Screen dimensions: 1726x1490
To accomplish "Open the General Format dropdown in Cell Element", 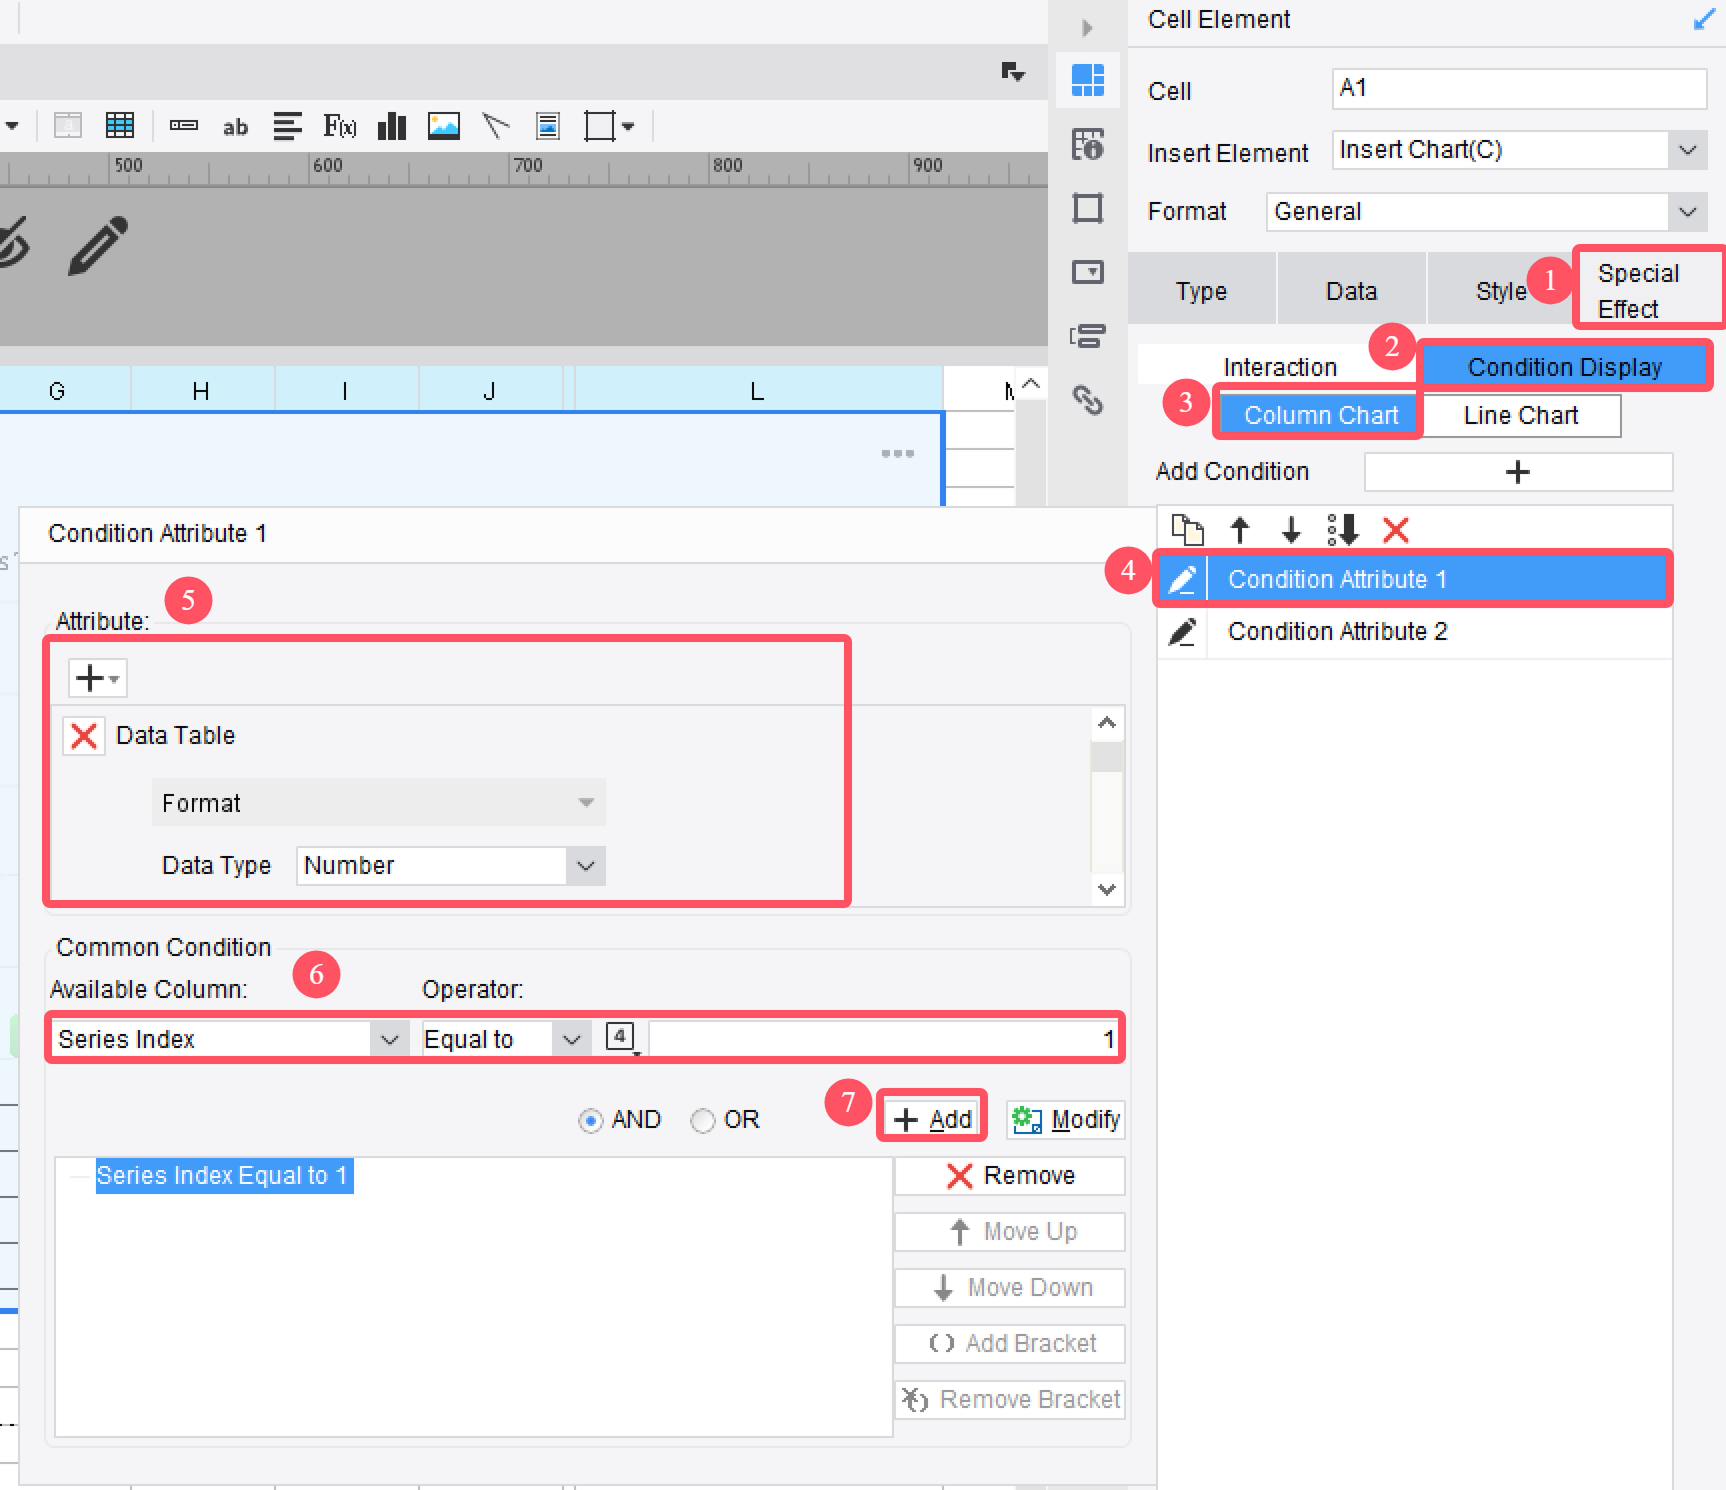I will pyautogui.click(x=1687, y=212).
